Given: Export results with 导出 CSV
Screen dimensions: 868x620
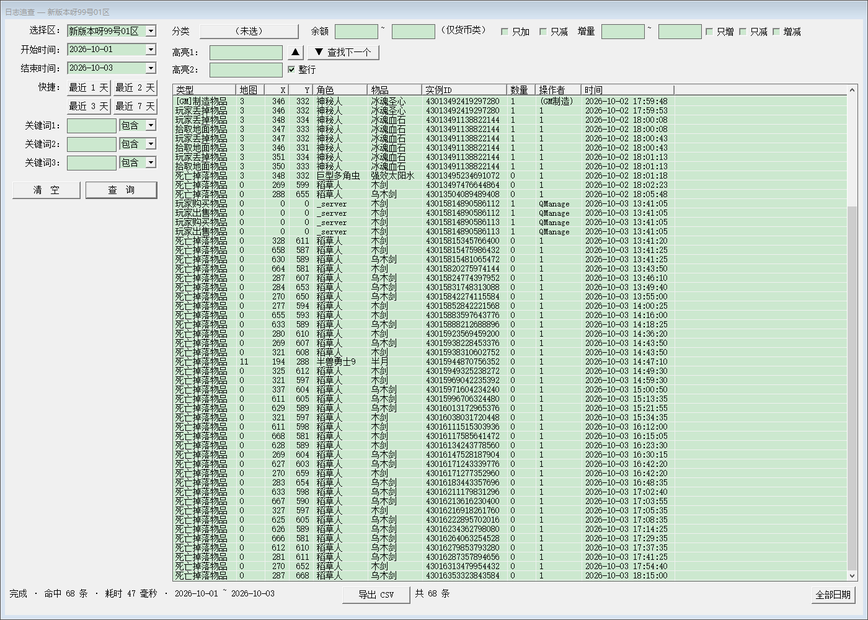Looking at the screenshot, I should pos(376,595).
